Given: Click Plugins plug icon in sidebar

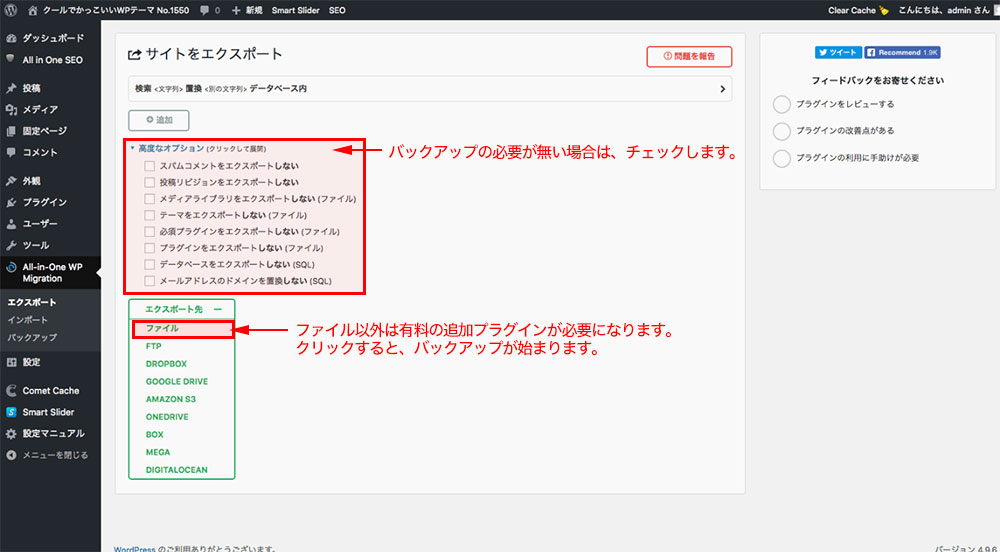Looking at the screenshot, I should (11, 203).
